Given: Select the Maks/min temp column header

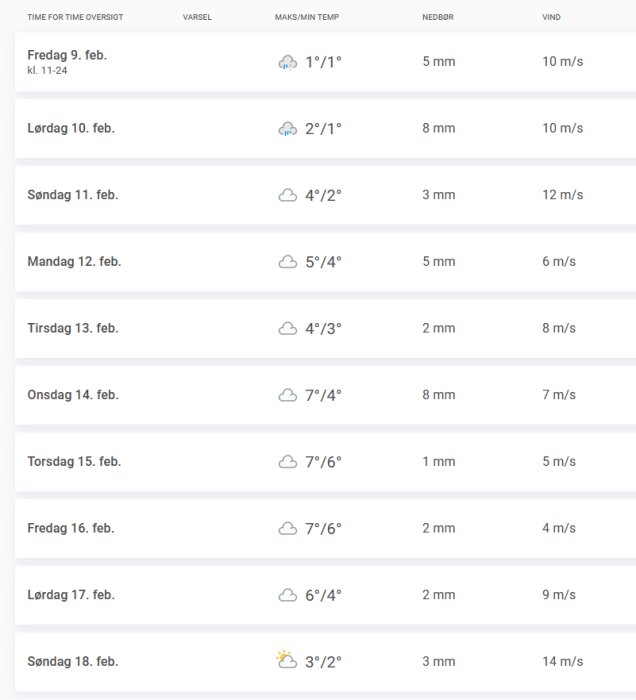Looking at the screenshot, I should click(307, 17).
